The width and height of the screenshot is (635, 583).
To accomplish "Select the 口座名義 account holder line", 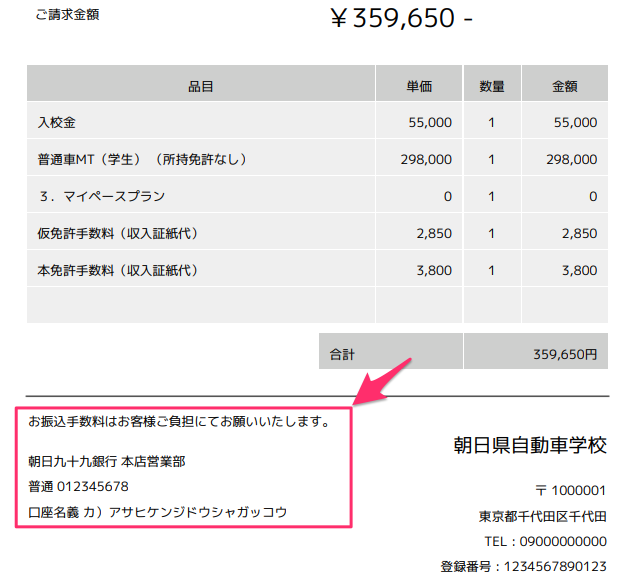I will tap(158, 512).
